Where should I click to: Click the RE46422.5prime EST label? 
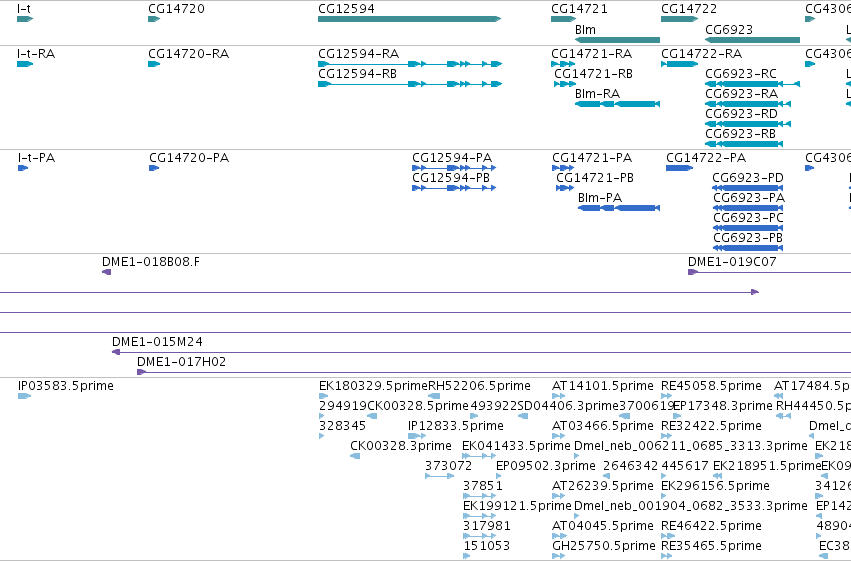[712, 526]
